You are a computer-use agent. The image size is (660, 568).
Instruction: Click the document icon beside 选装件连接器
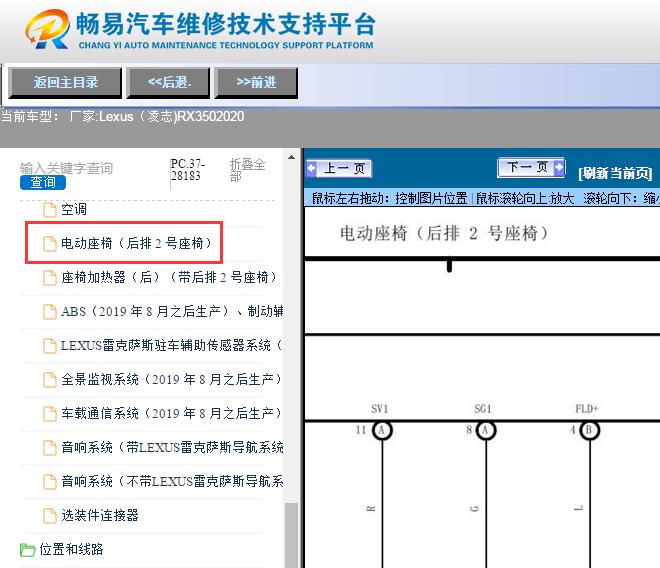coord(50,516)
